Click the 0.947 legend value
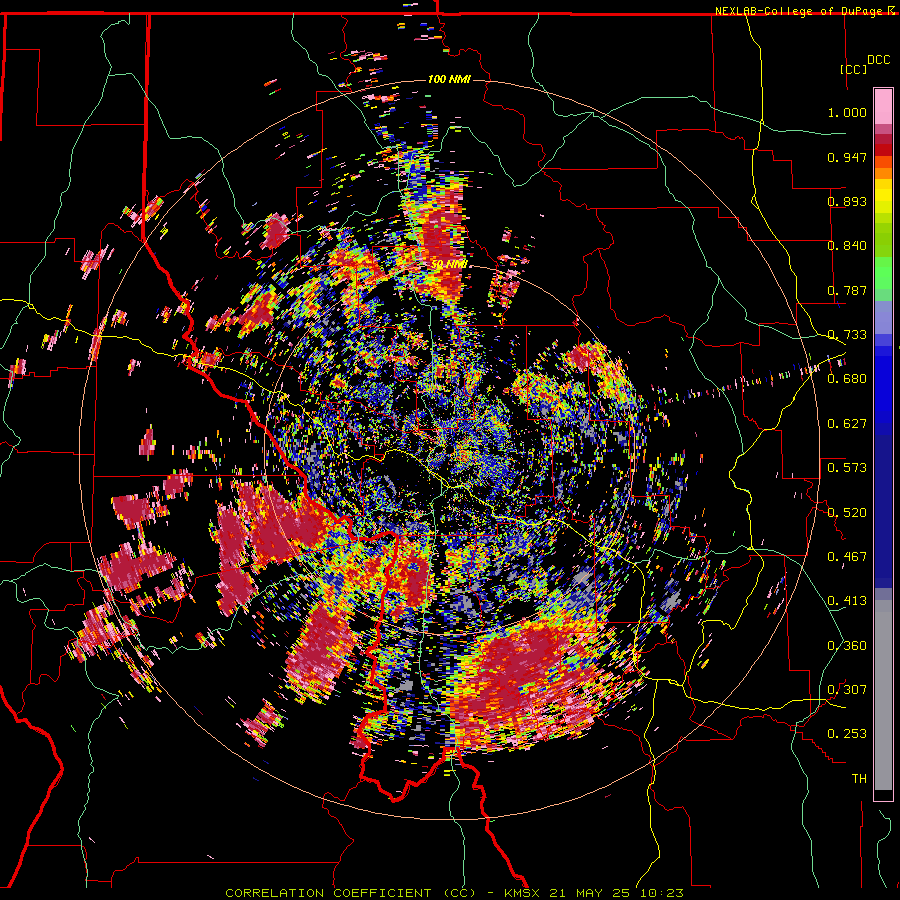This screenshot has height=900, width=900. pyautogui.click(x=847, y=157)
